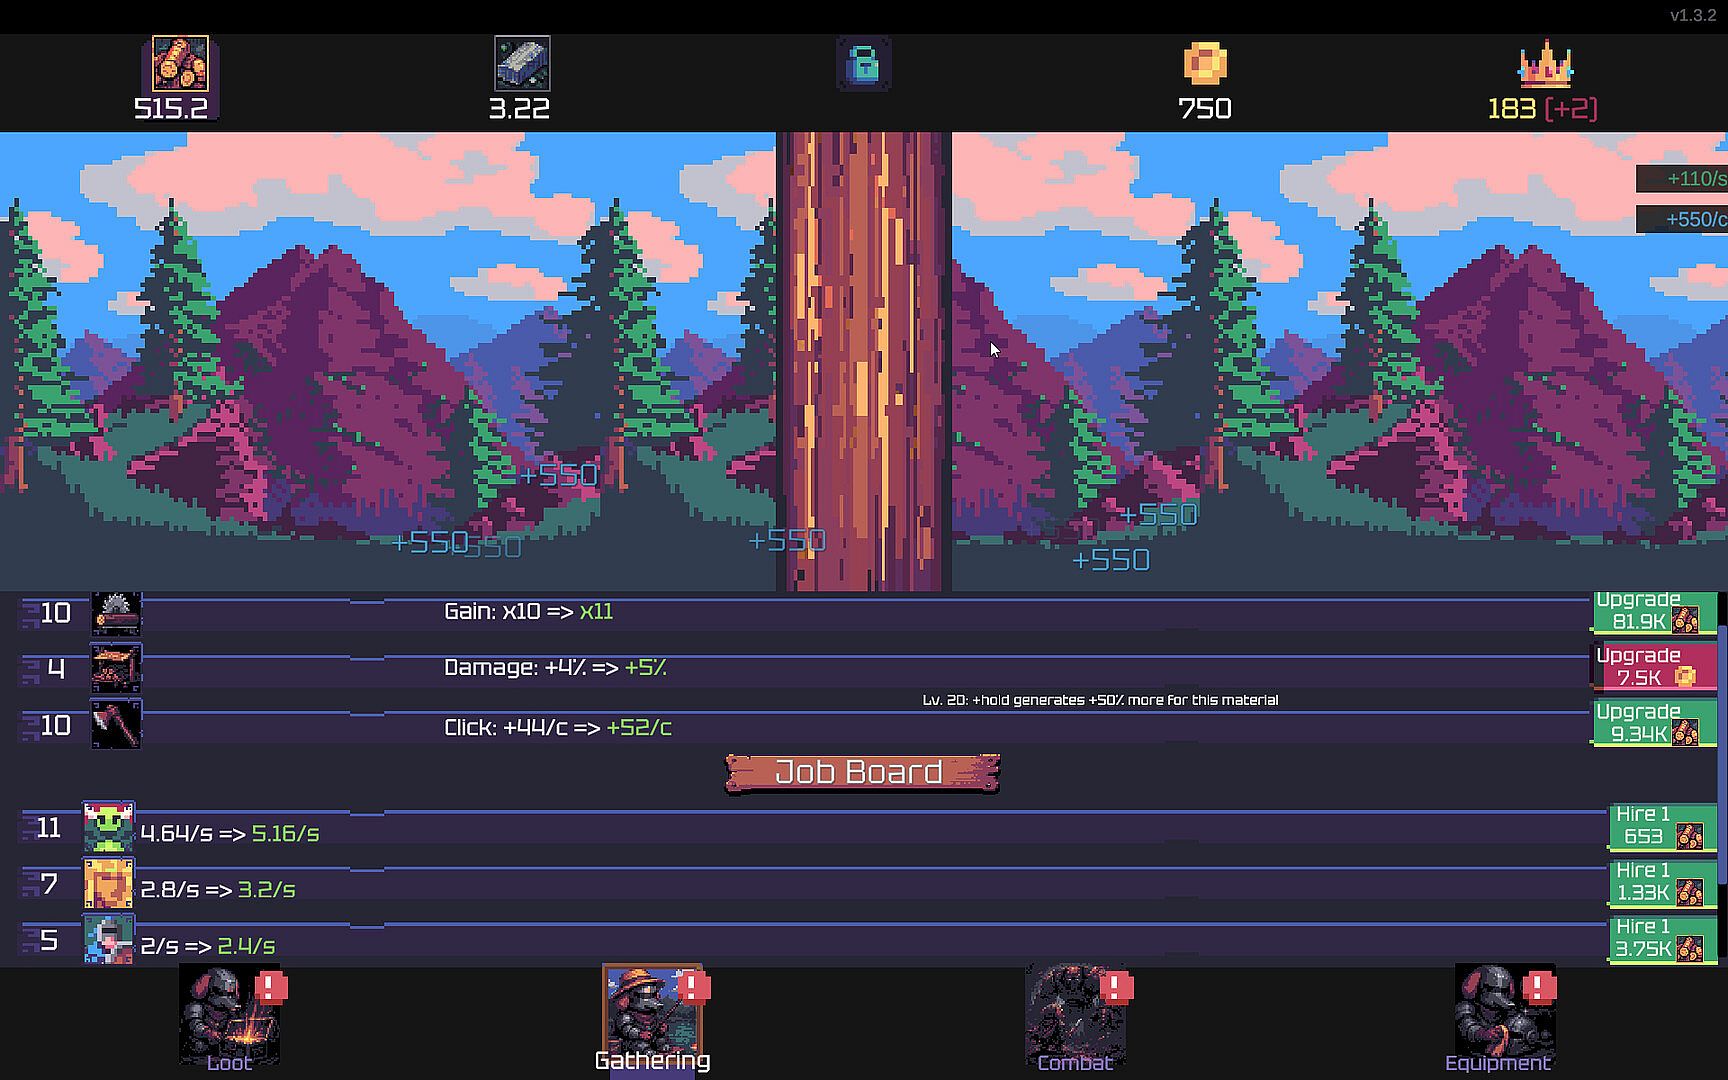Upgrade Gain for 81.9K wood
The width and height of the screenshot is (1728, 1080).
coord(1654,612)
